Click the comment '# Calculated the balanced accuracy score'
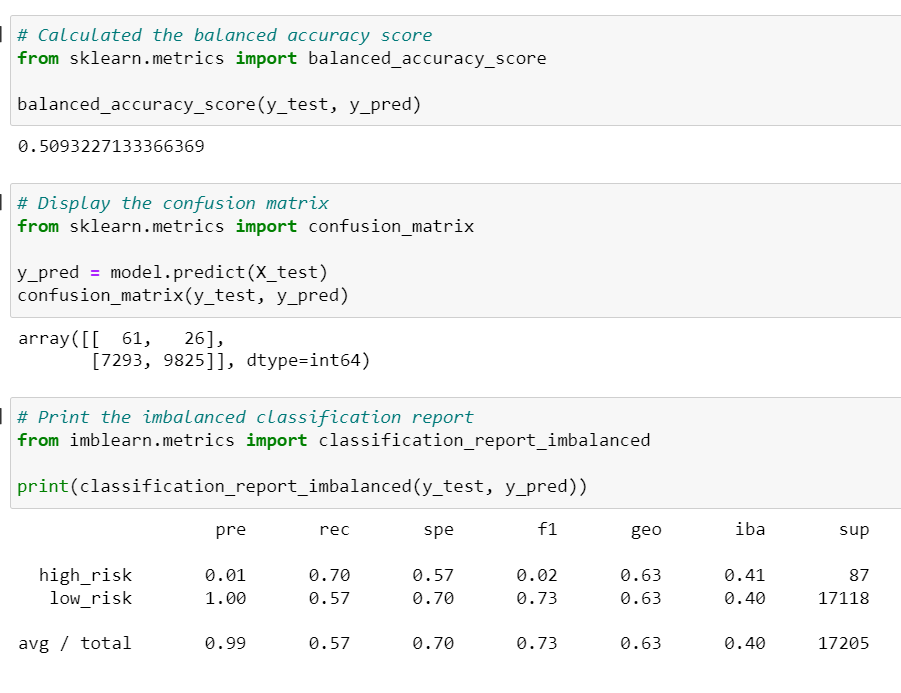 tap(225, 36)
